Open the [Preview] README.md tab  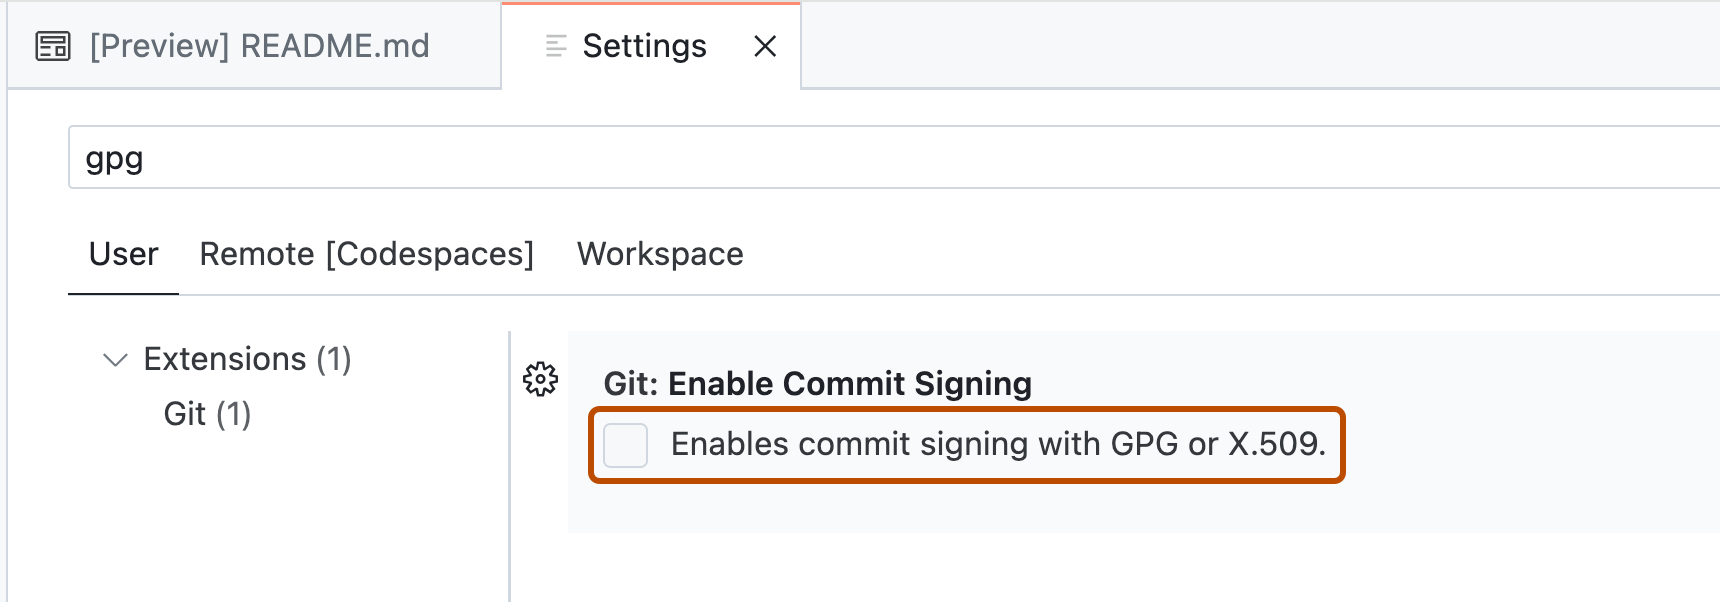[x=260, y=45]
